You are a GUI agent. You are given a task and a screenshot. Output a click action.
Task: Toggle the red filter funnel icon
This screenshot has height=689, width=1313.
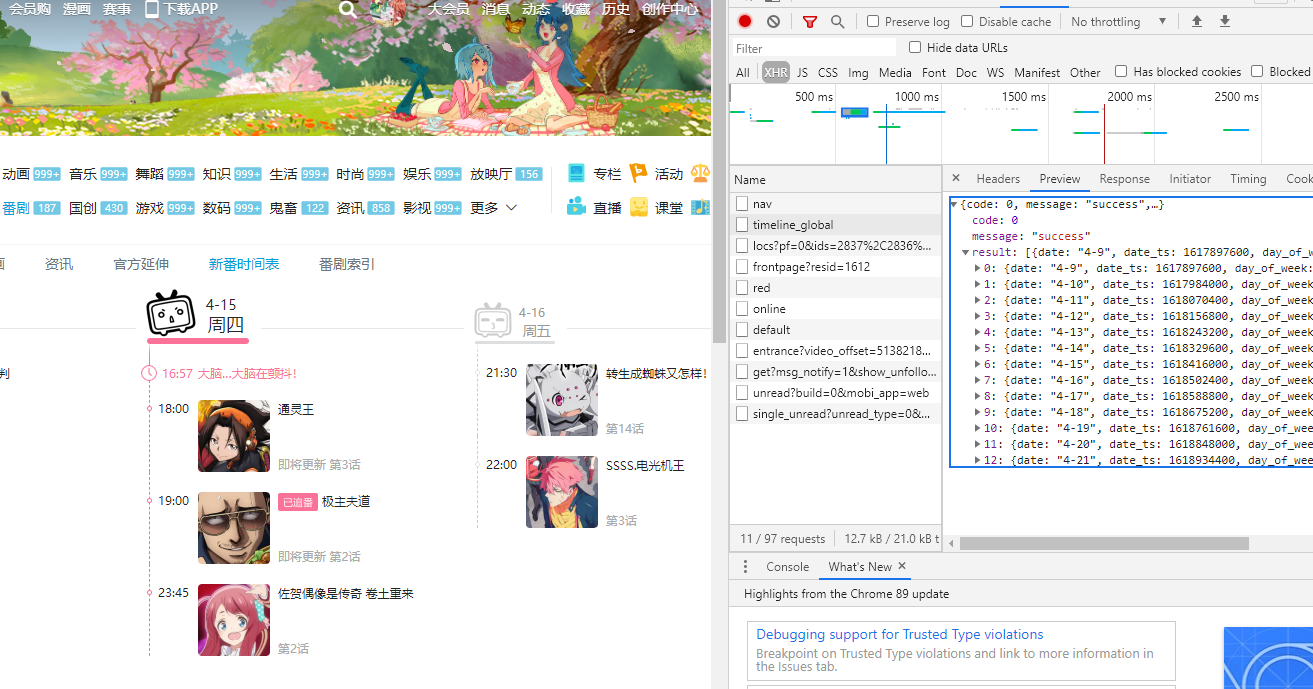point(810,21)
